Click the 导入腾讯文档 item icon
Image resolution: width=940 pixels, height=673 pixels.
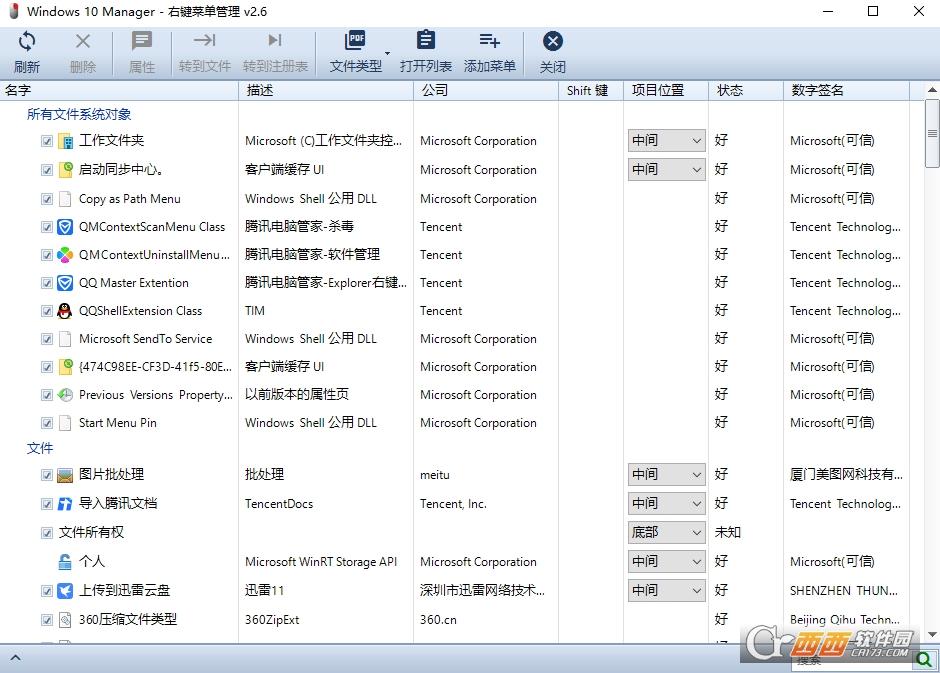click(65, 504)
